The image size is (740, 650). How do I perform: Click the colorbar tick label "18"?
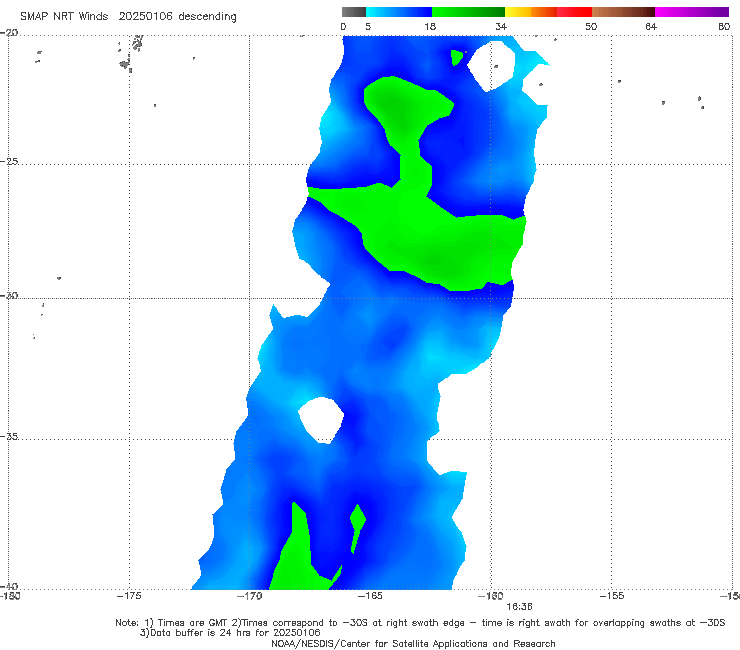430,26
